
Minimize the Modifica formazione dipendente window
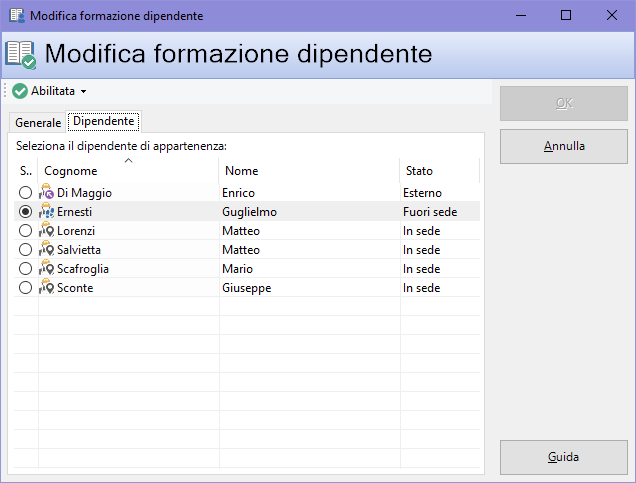521,15
